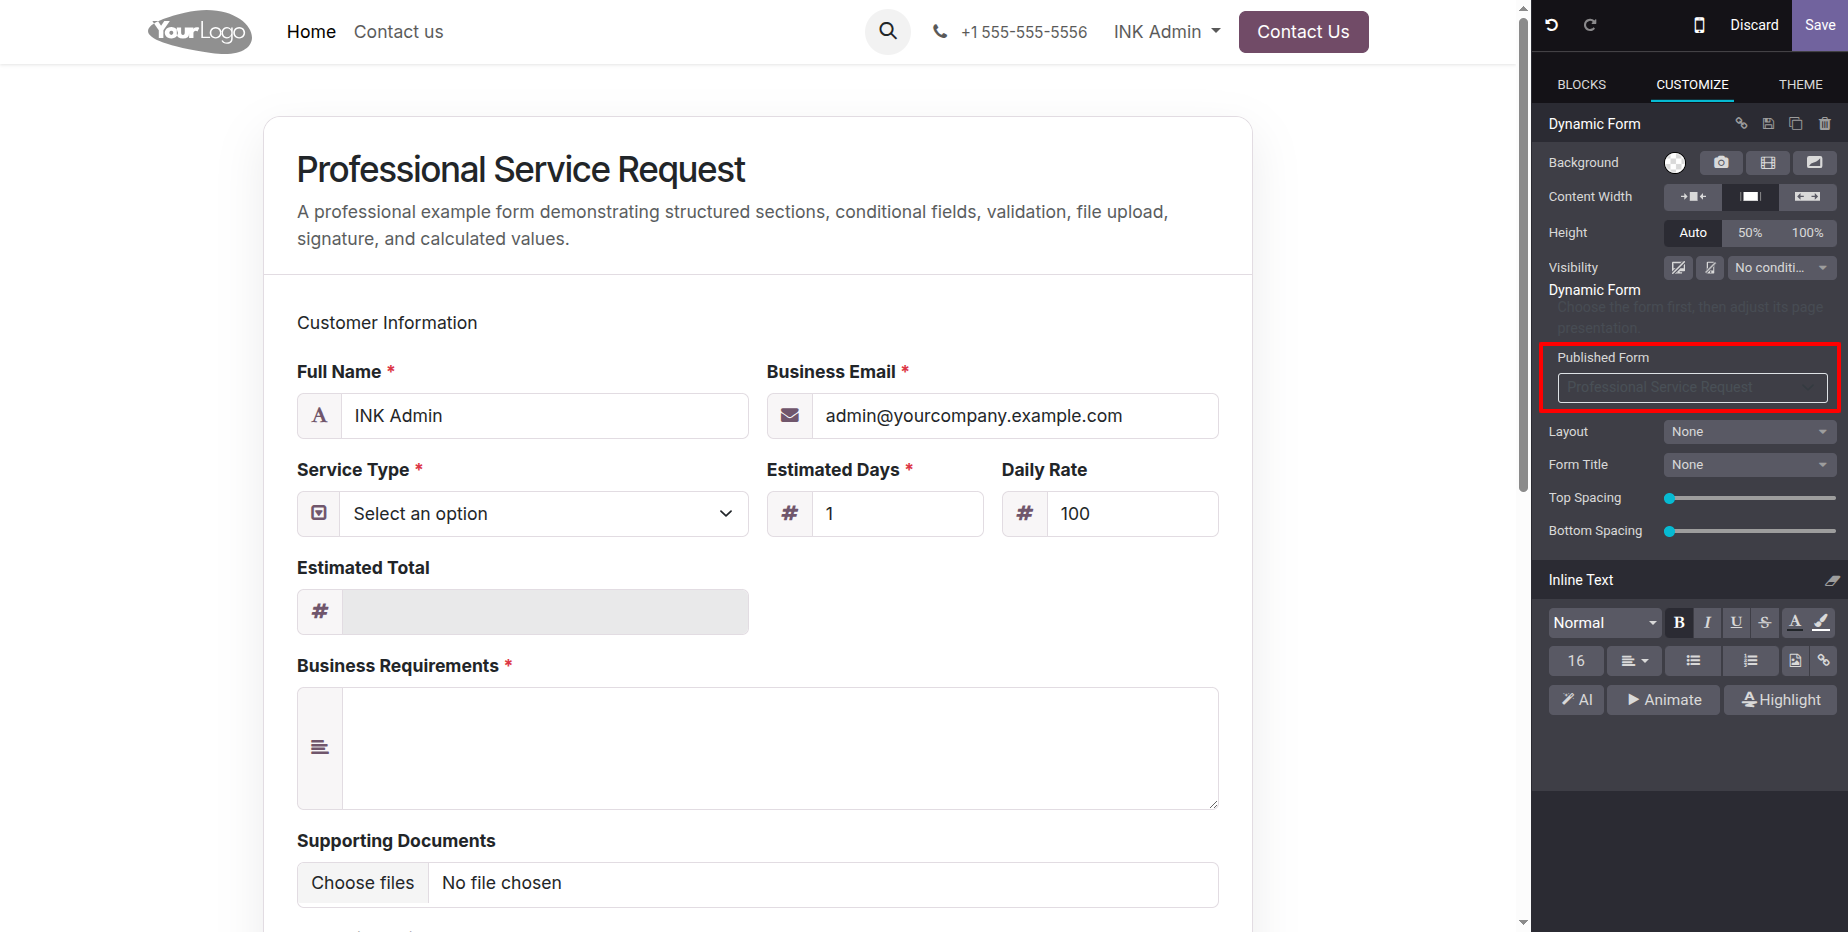
Task: Delete the Dynamic Form block with trash icon
Action: coord(1824,124)
